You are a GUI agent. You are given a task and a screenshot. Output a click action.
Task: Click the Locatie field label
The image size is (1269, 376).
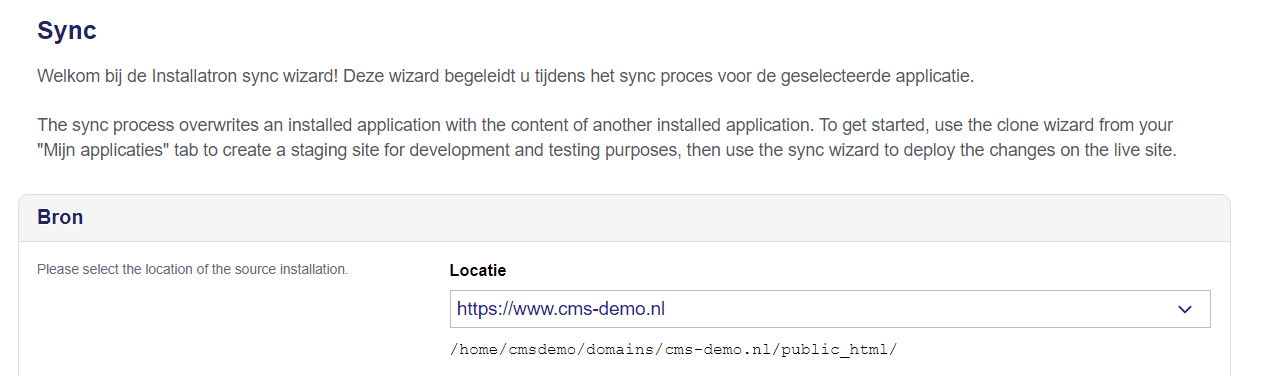click(478, 270)
